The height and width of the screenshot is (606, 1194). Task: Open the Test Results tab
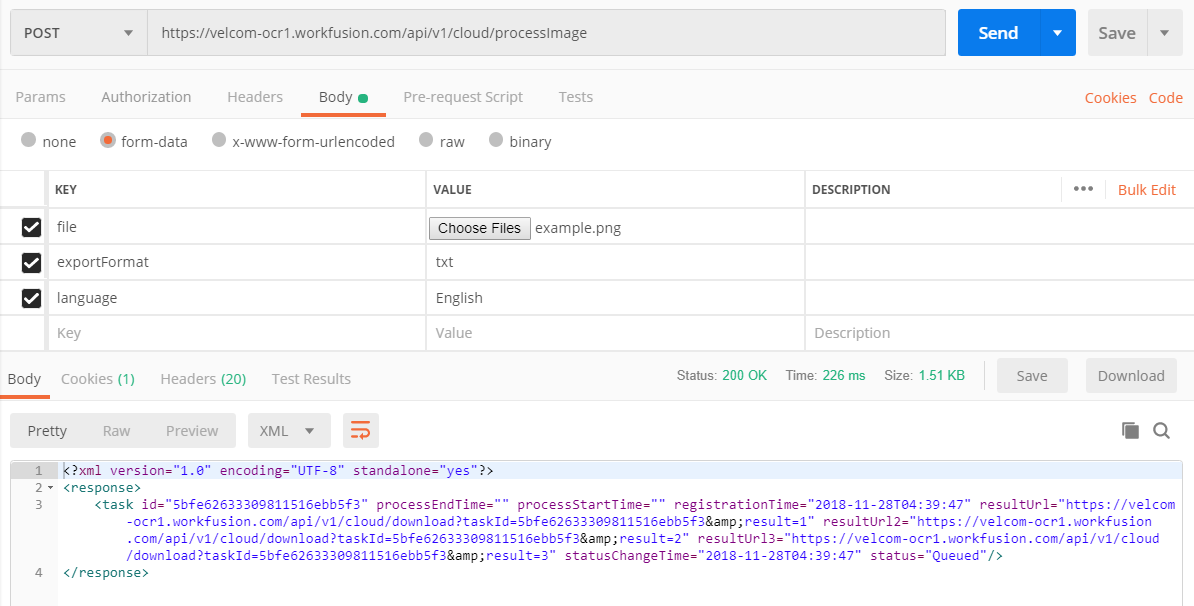311,378
